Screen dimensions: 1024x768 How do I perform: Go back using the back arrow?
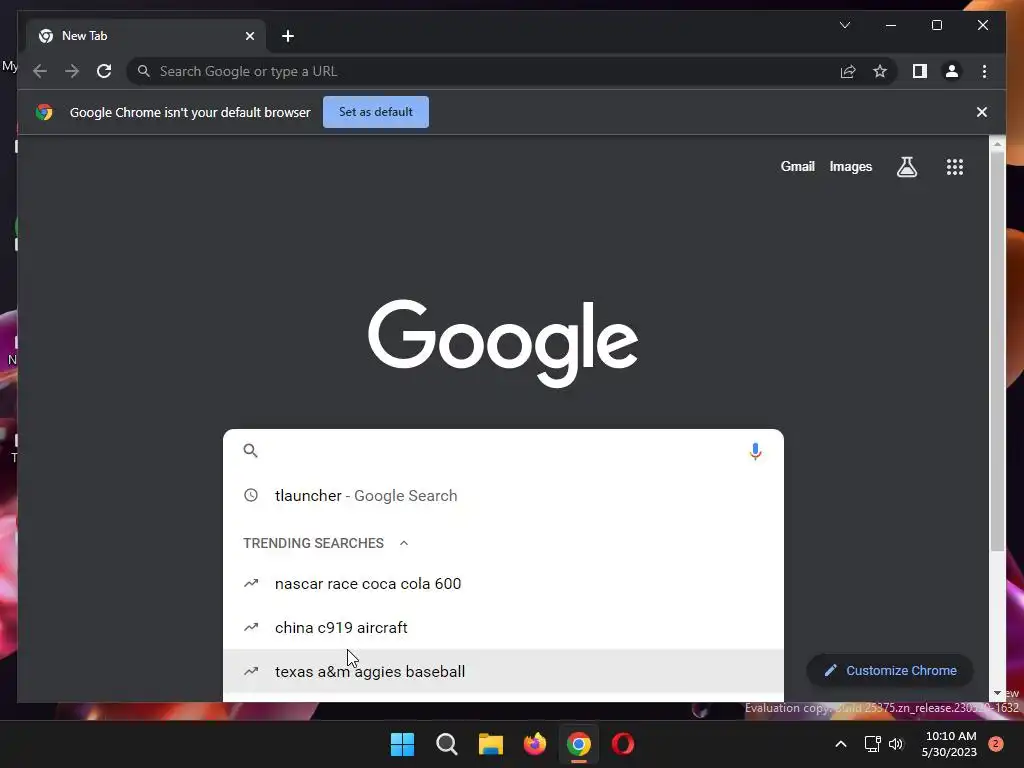tap(40, 71)
